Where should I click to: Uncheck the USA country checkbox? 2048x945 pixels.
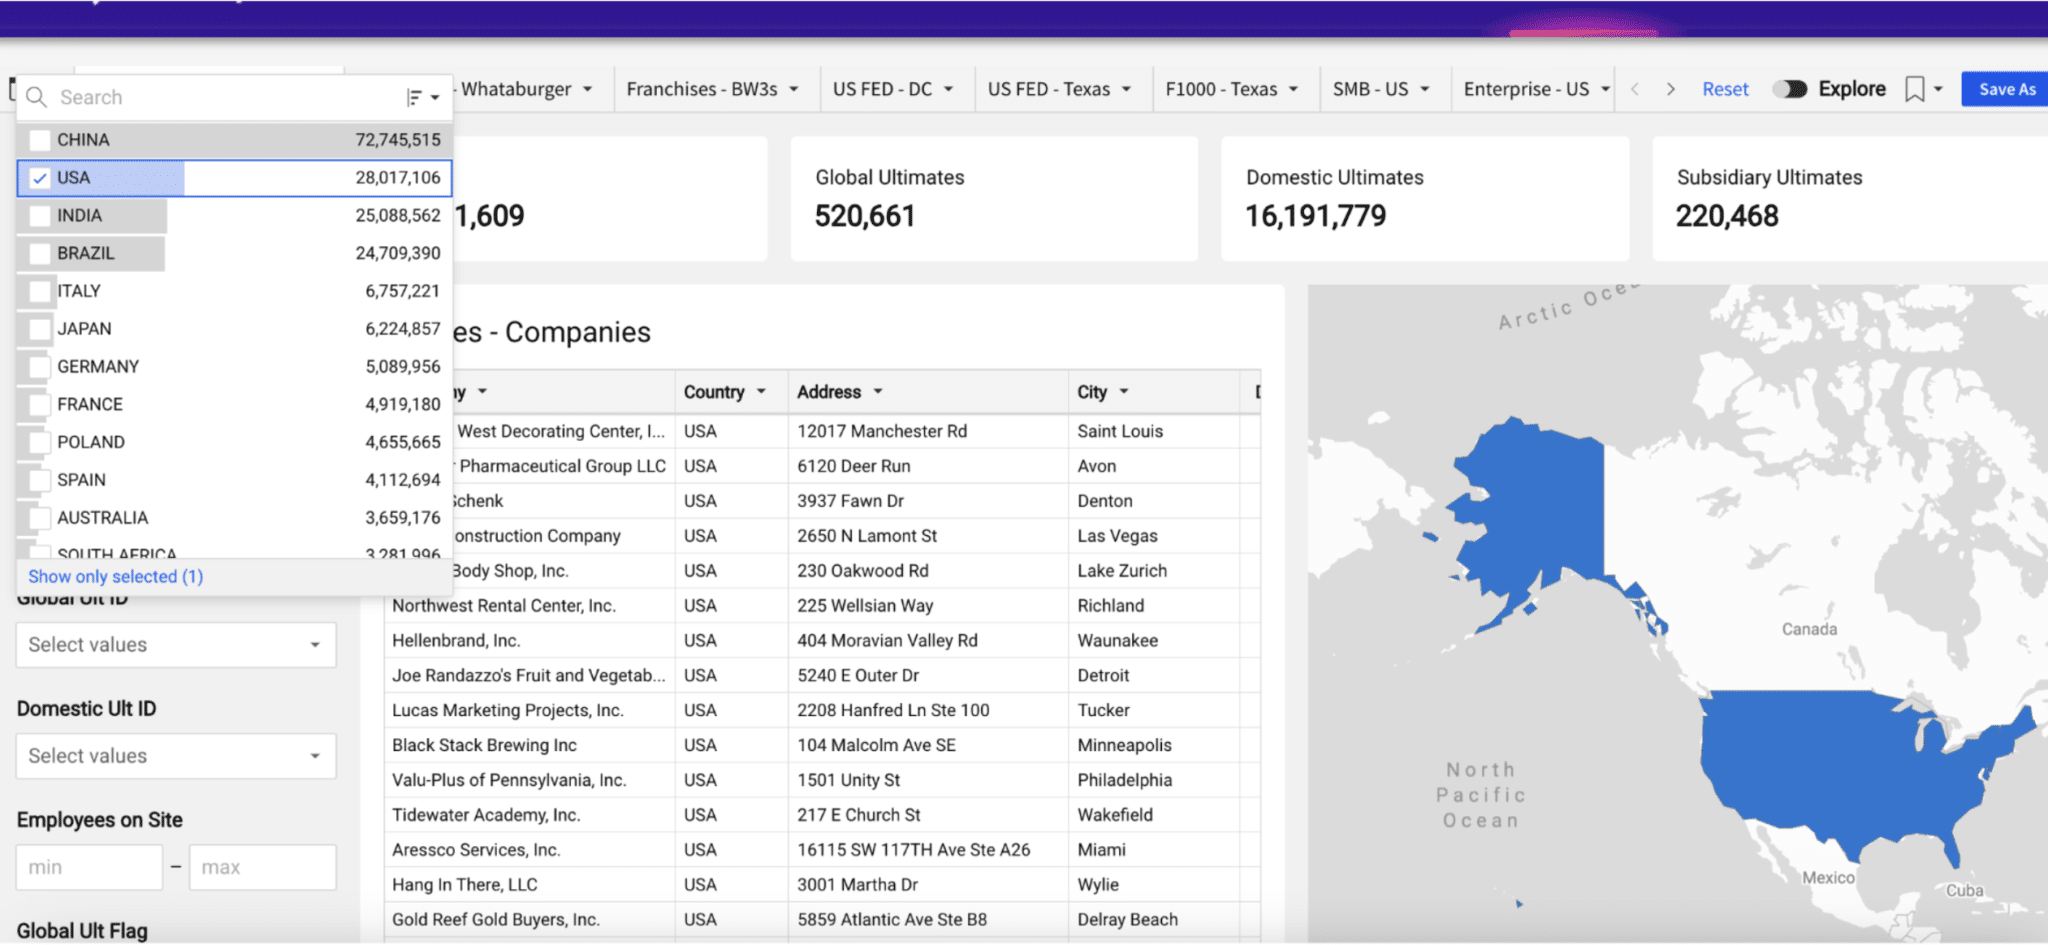[40, 177]
